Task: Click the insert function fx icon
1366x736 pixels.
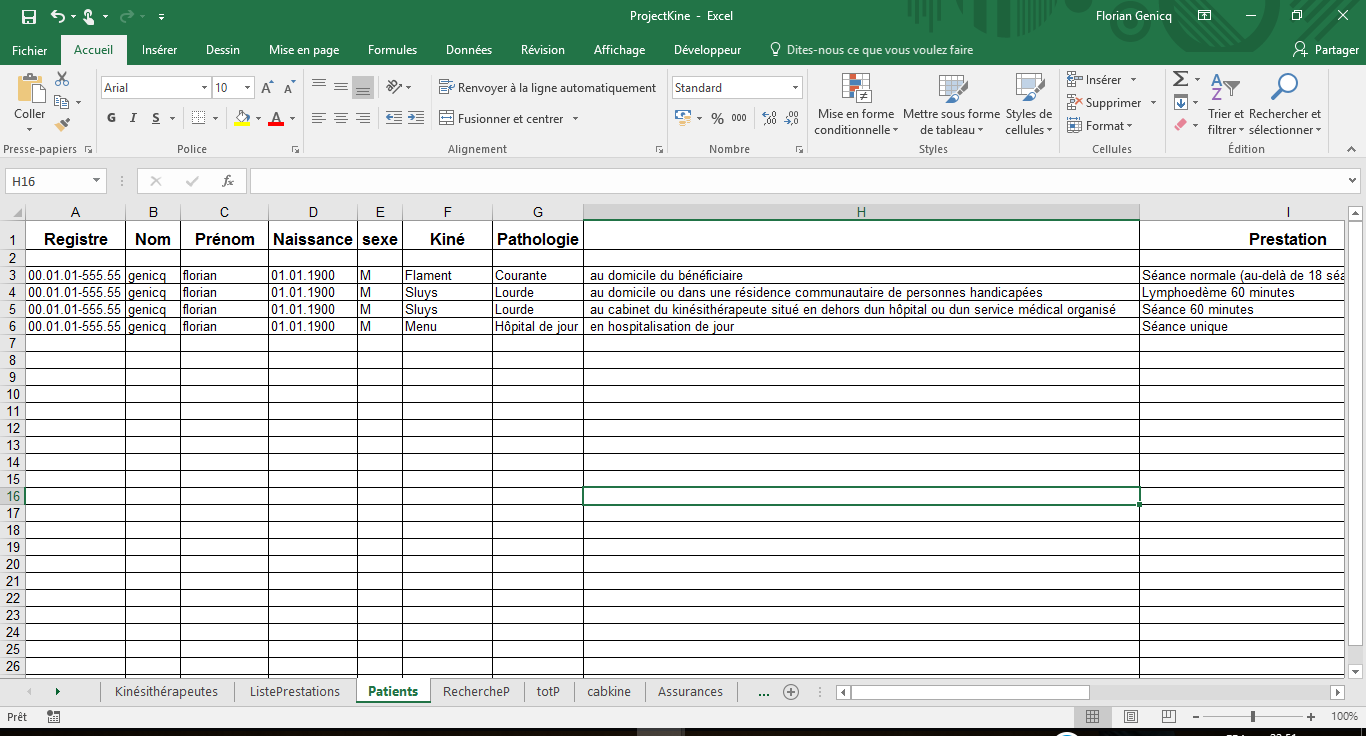Action: (228, 181)
